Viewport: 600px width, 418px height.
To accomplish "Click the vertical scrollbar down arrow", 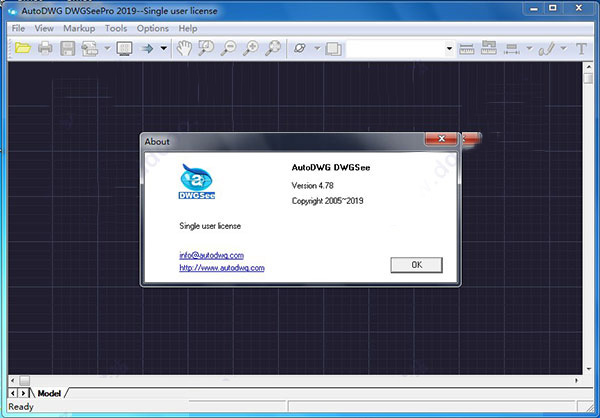I will point(589,369).
